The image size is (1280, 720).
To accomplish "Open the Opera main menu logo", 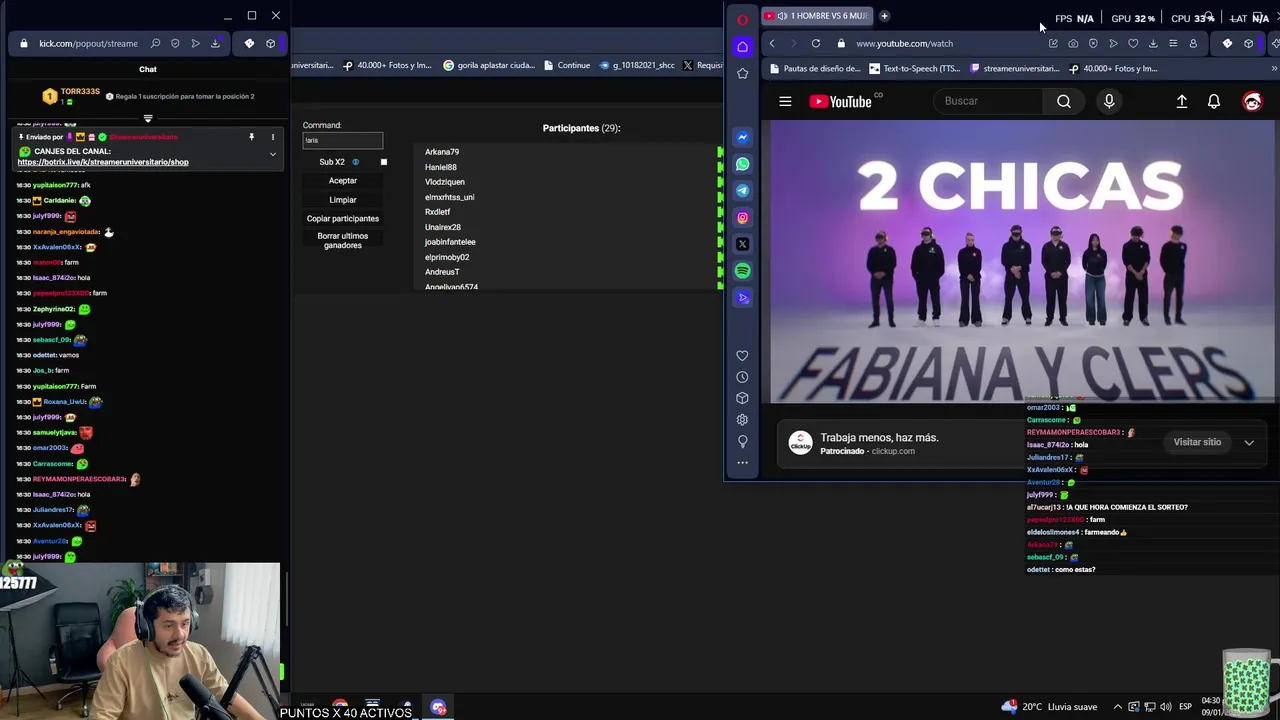I will (x=742, y=19).
